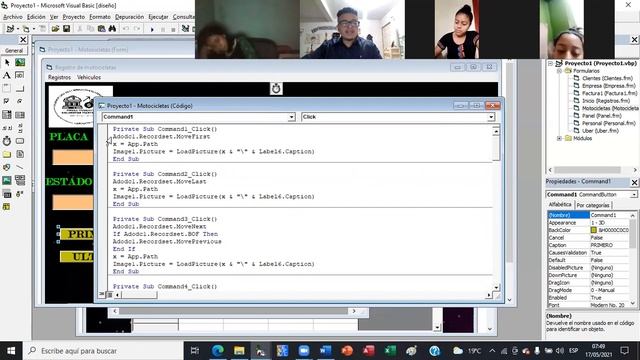Select the Frame tool in the toolbox
This screenshot has width=640, height=360.
click(7, 89)
